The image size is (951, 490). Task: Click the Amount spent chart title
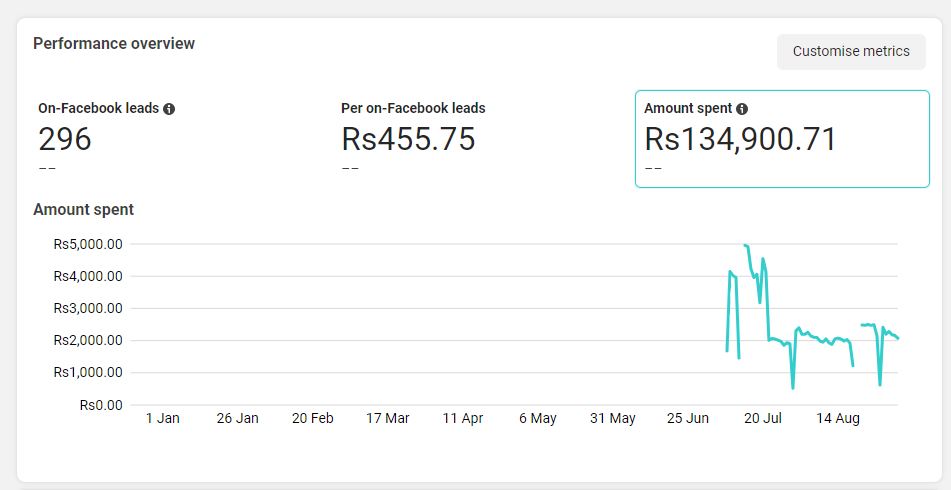(84, 210)
